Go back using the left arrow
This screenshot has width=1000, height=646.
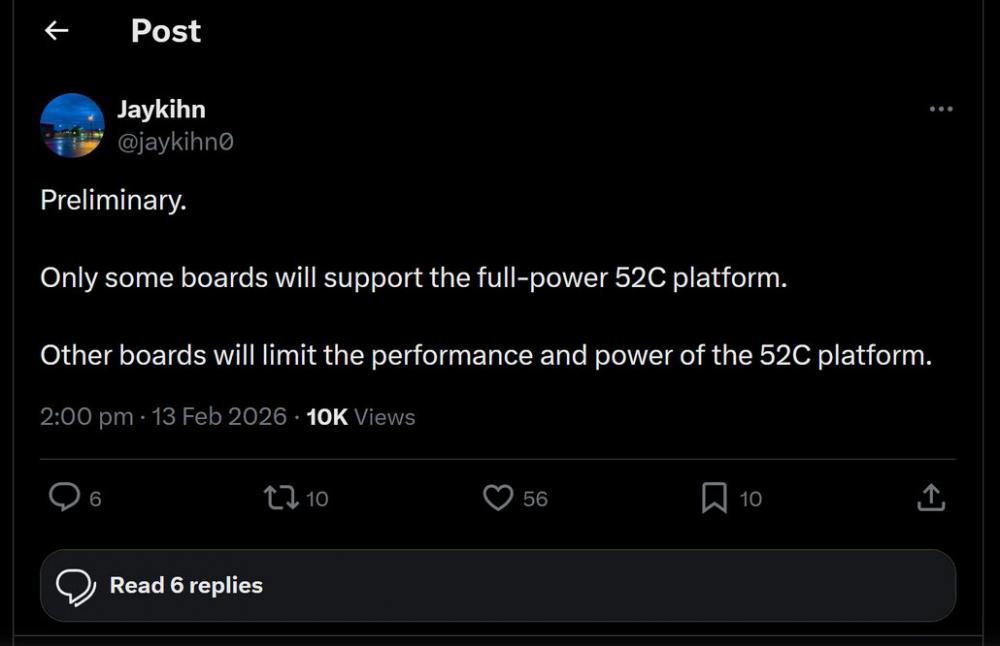(x=57, y=31)
